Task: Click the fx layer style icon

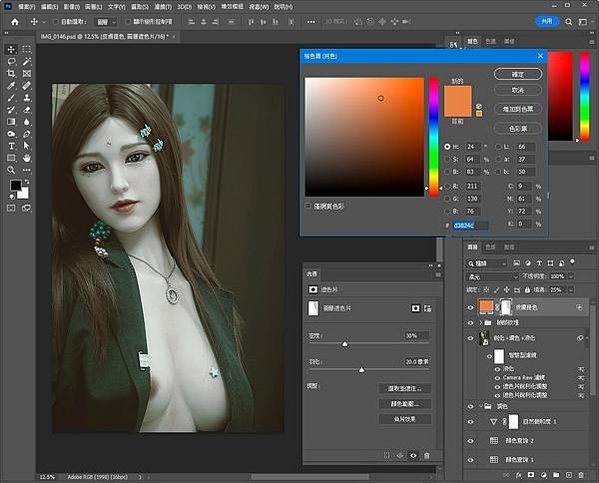Action: (x=518, y=475)
